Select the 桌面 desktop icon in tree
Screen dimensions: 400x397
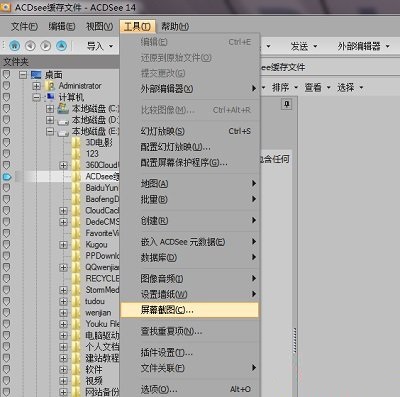point(36,75)
